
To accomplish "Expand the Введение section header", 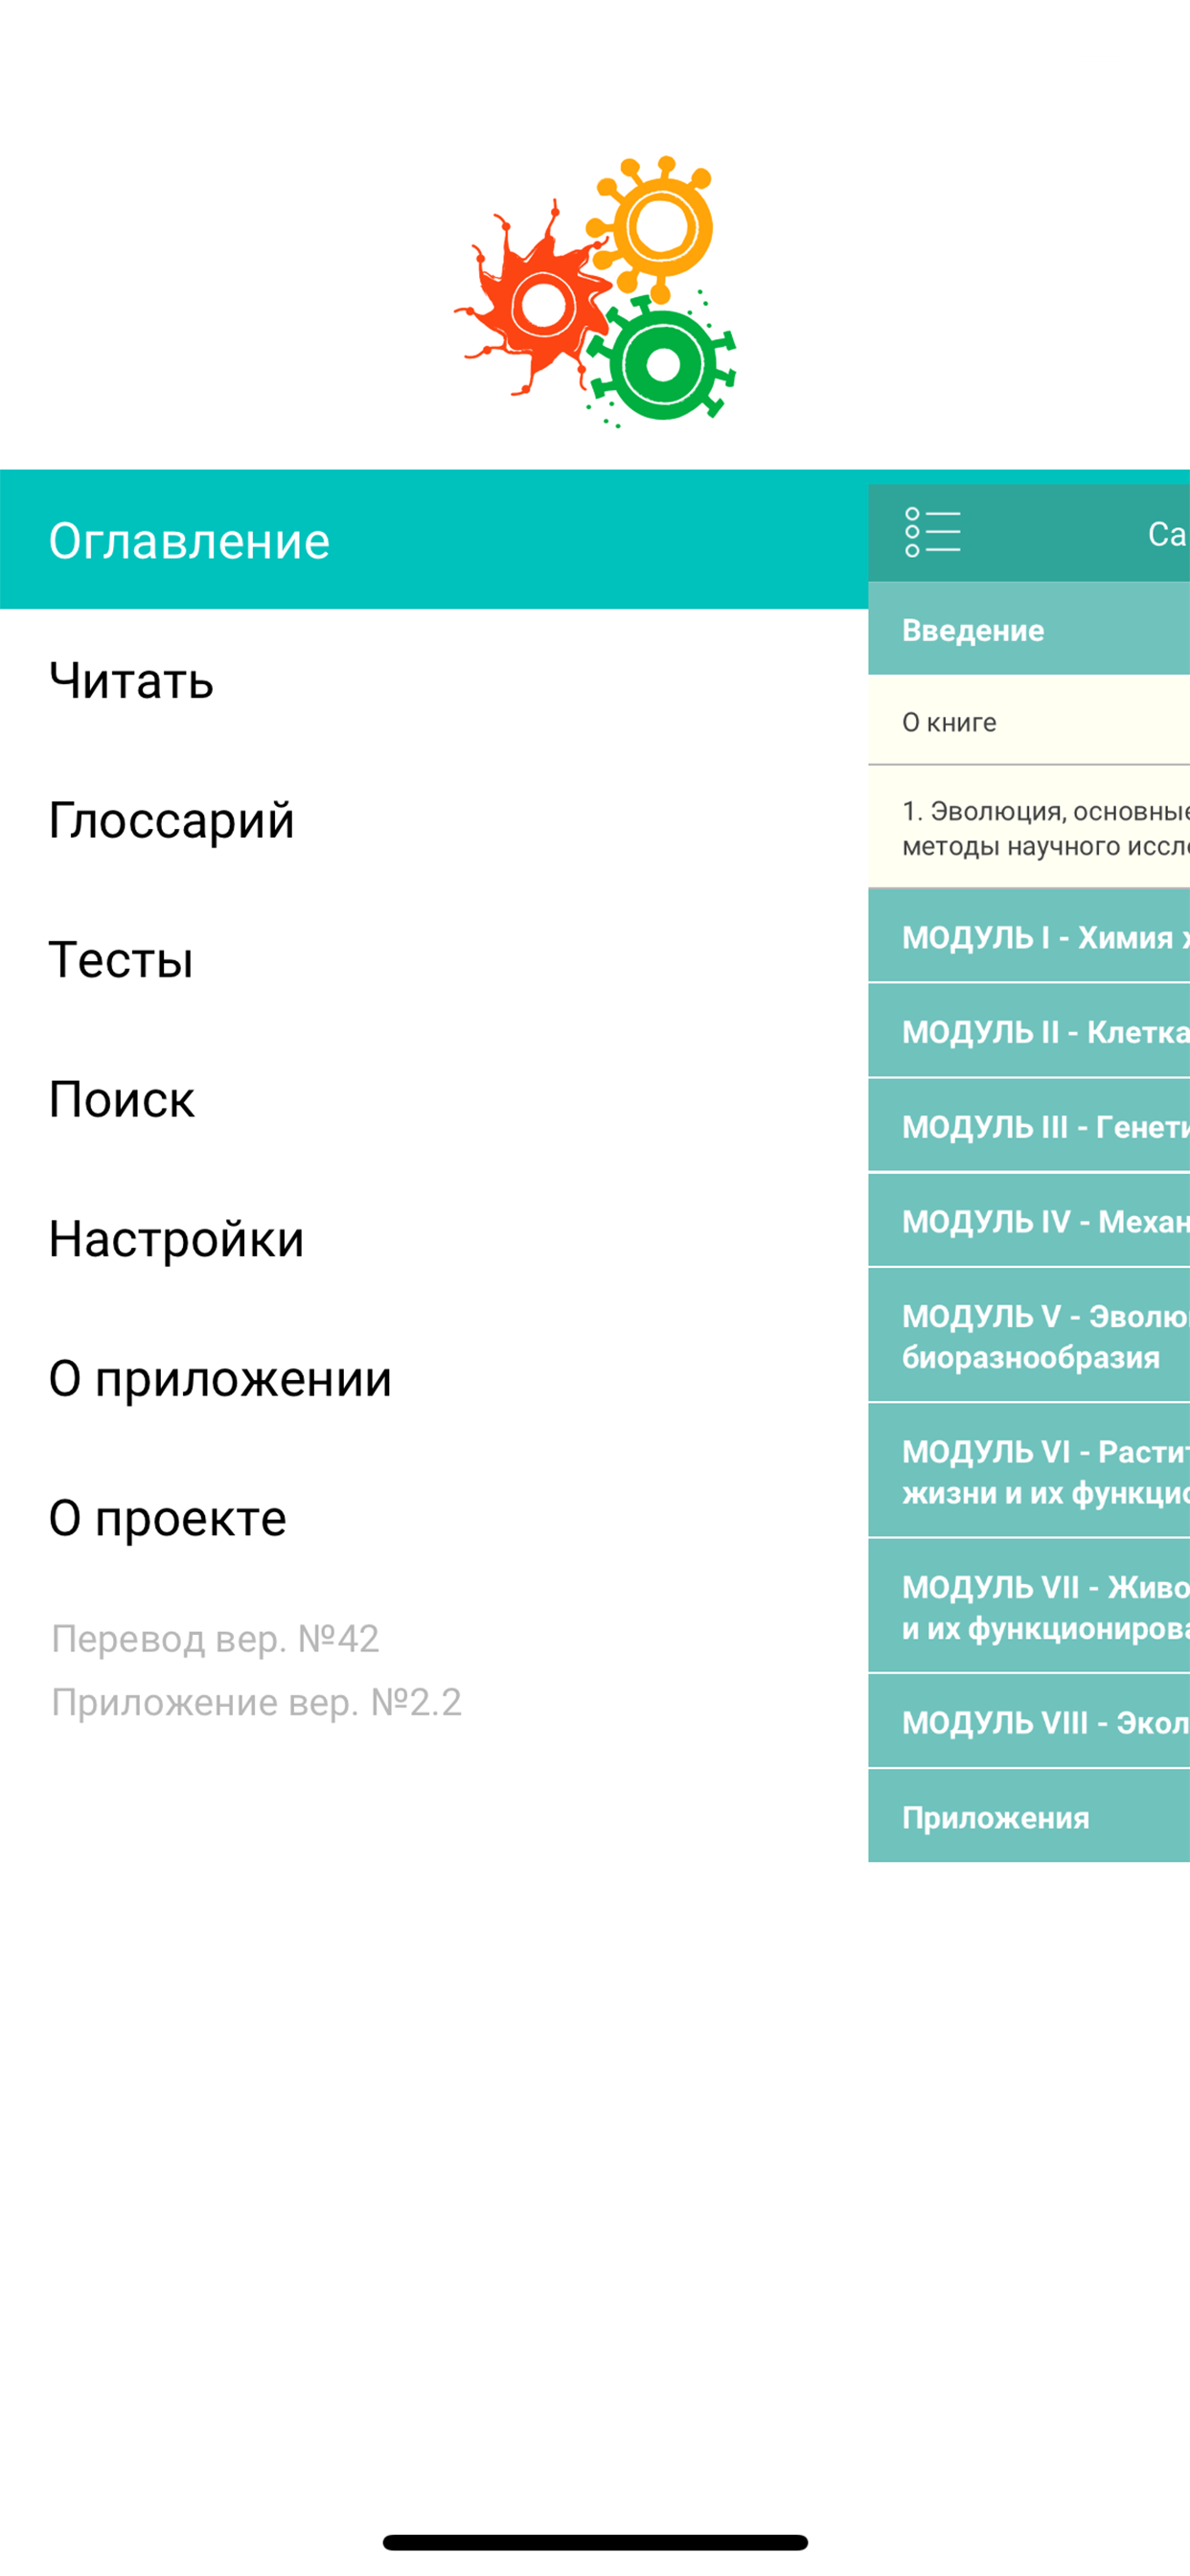I will pyautogui.click(x=1029, y=629).
